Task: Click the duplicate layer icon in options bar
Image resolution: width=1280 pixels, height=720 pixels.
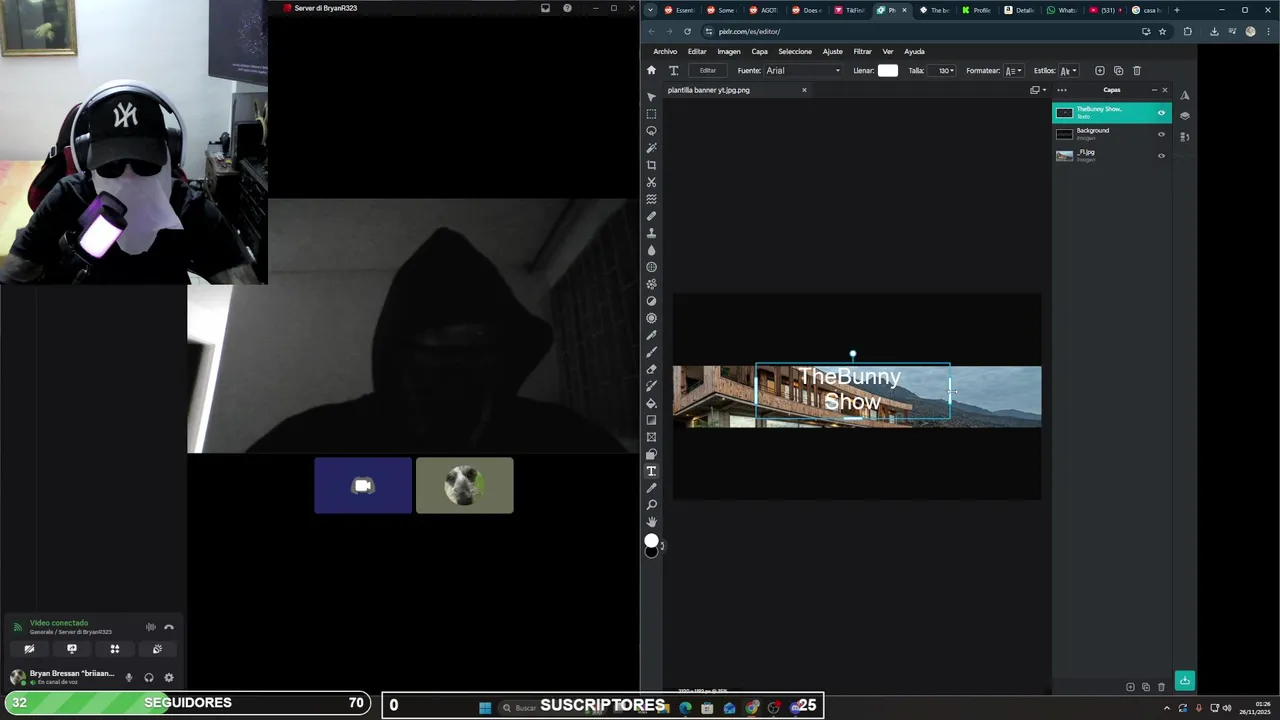Action: 1118,70
